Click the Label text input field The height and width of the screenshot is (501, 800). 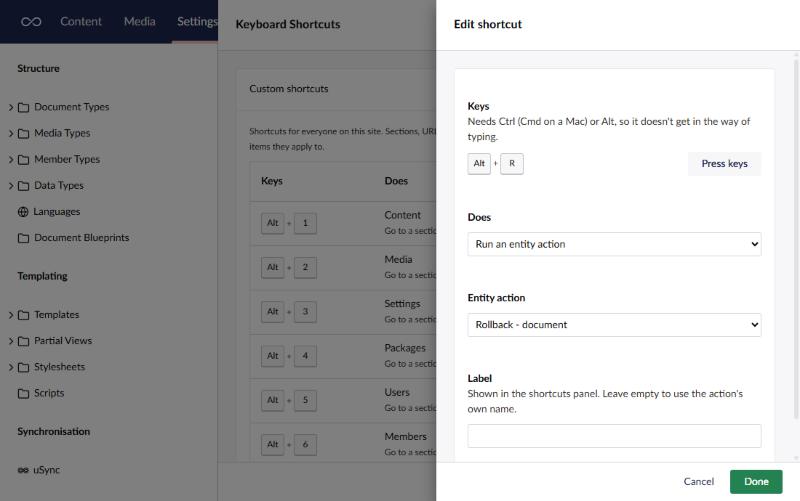(614, 436)
